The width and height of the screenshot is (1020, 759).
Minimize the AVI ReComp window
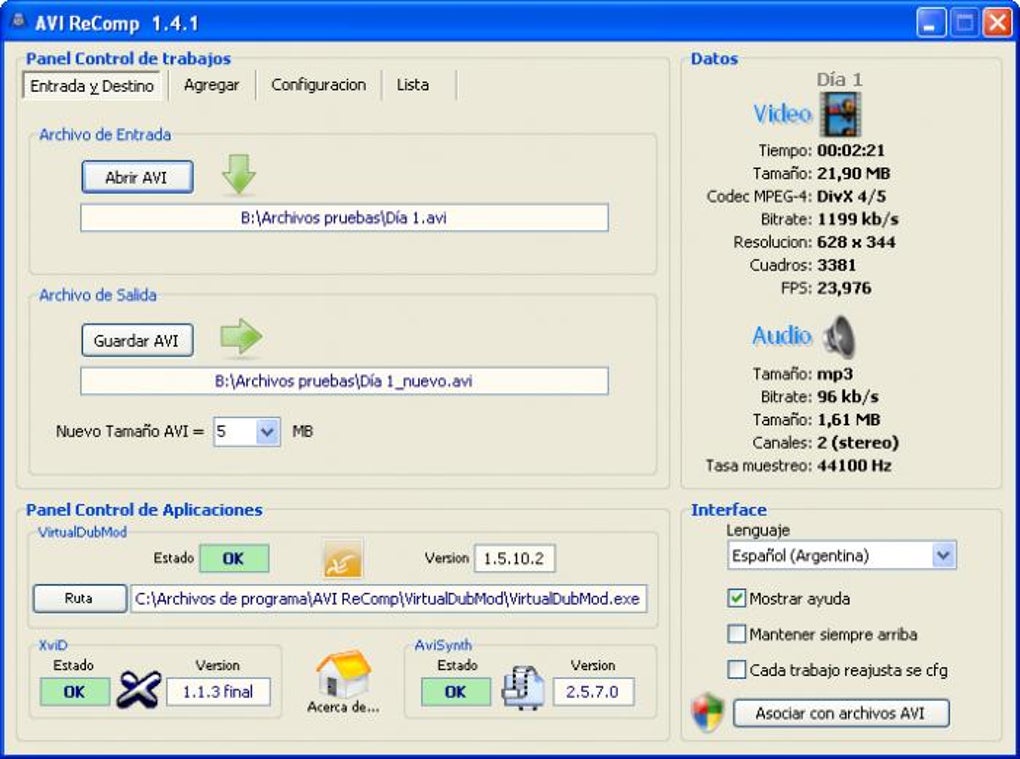coord(931,23)
